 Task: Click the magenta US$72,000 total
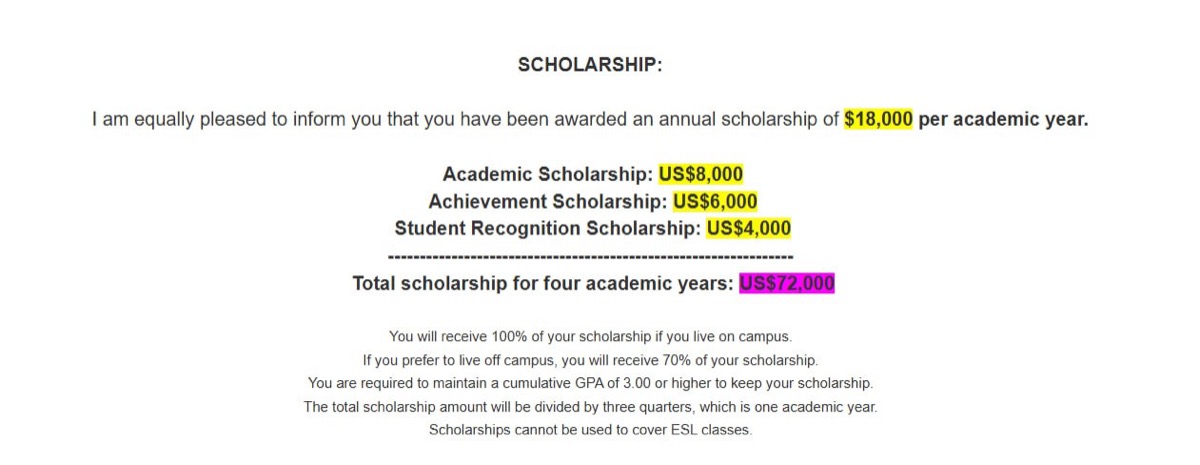click(787, 283)
